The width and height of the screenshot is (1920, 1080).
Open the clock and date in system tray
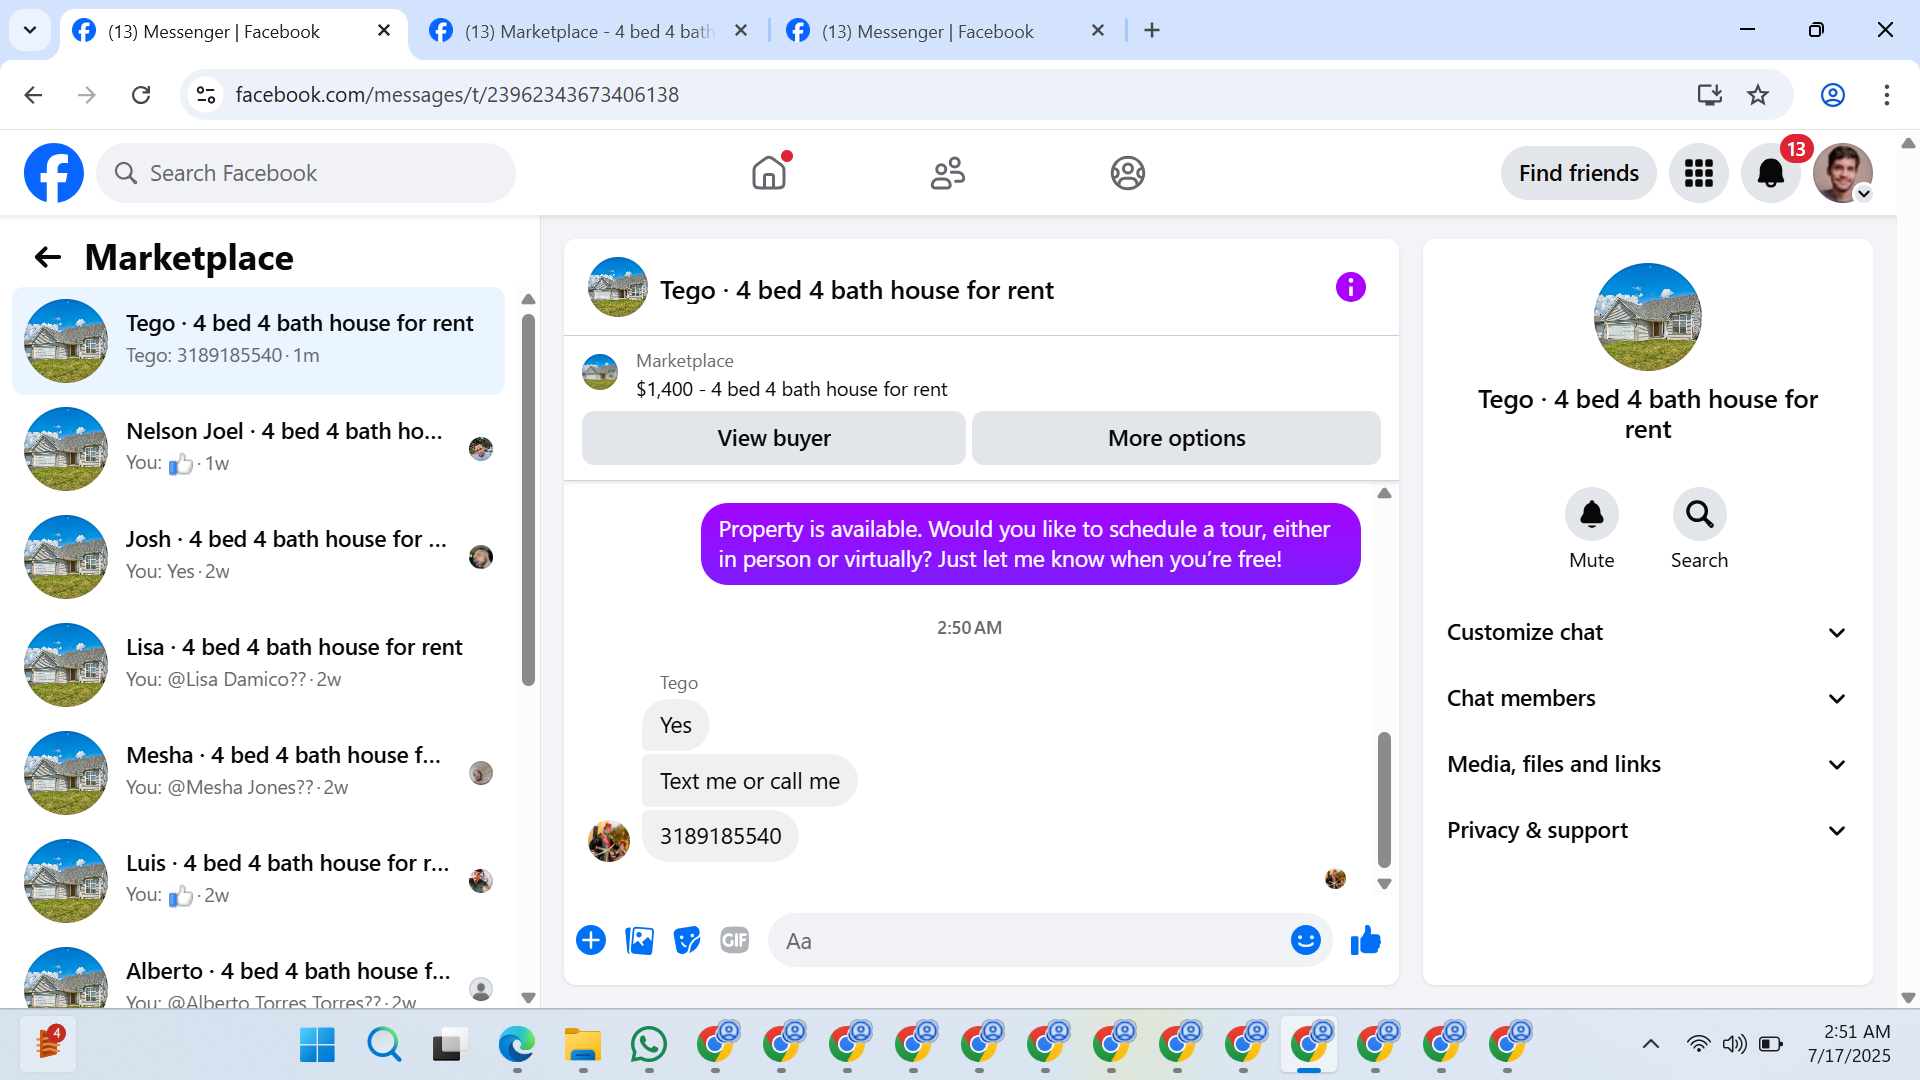1849,1044
